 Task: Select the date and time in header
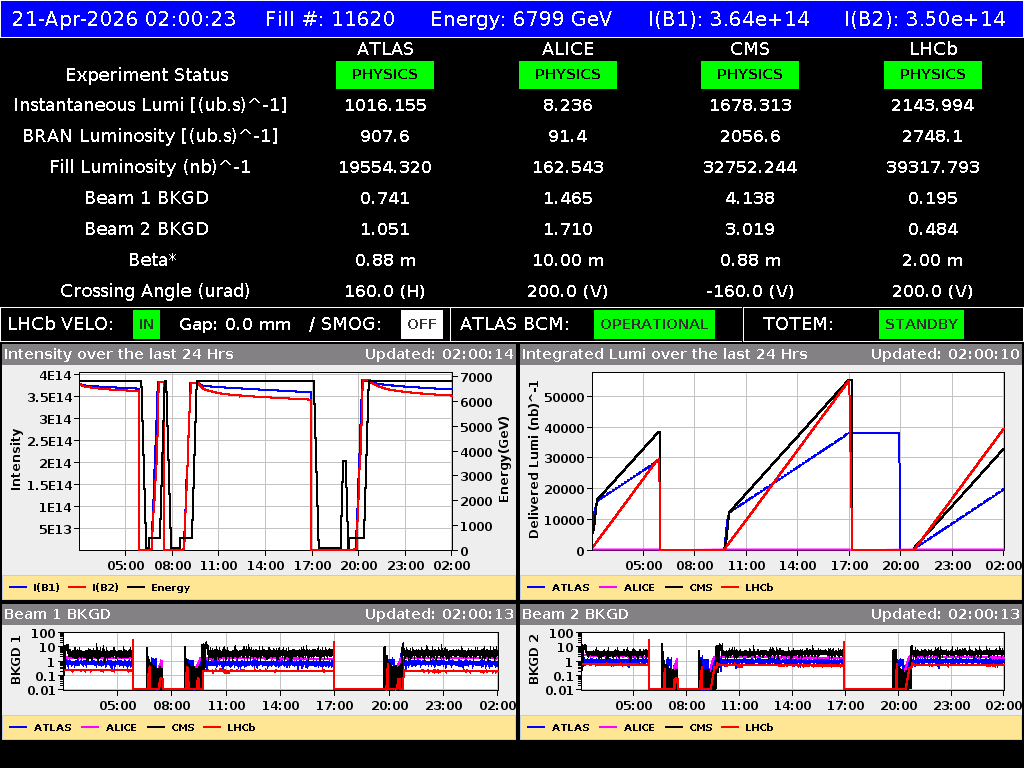124,18
